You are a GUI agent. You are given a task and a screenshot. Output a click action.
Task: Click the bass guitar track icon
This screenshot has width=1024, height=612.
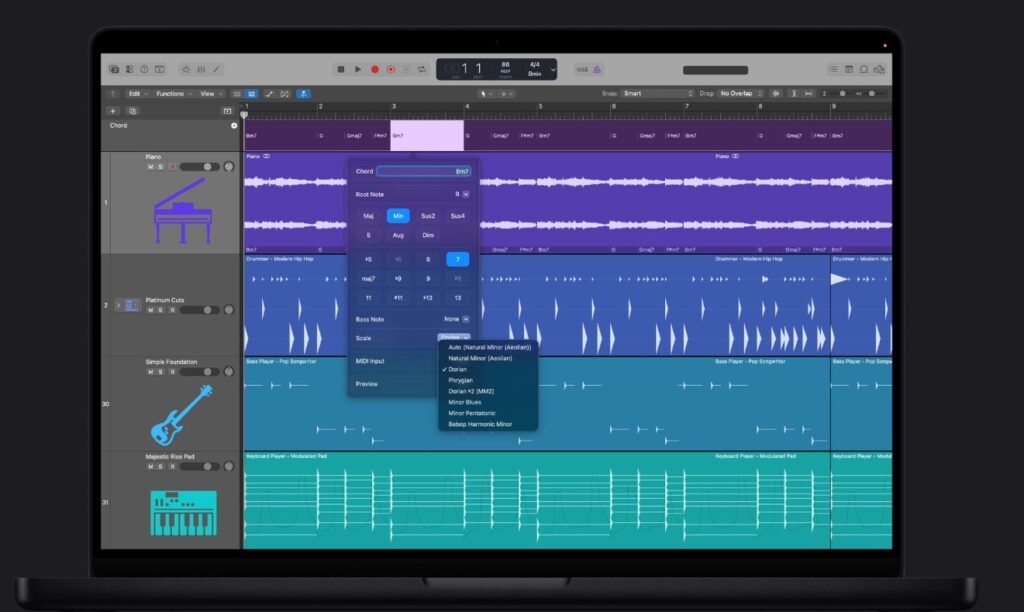[x=181, y=414]
